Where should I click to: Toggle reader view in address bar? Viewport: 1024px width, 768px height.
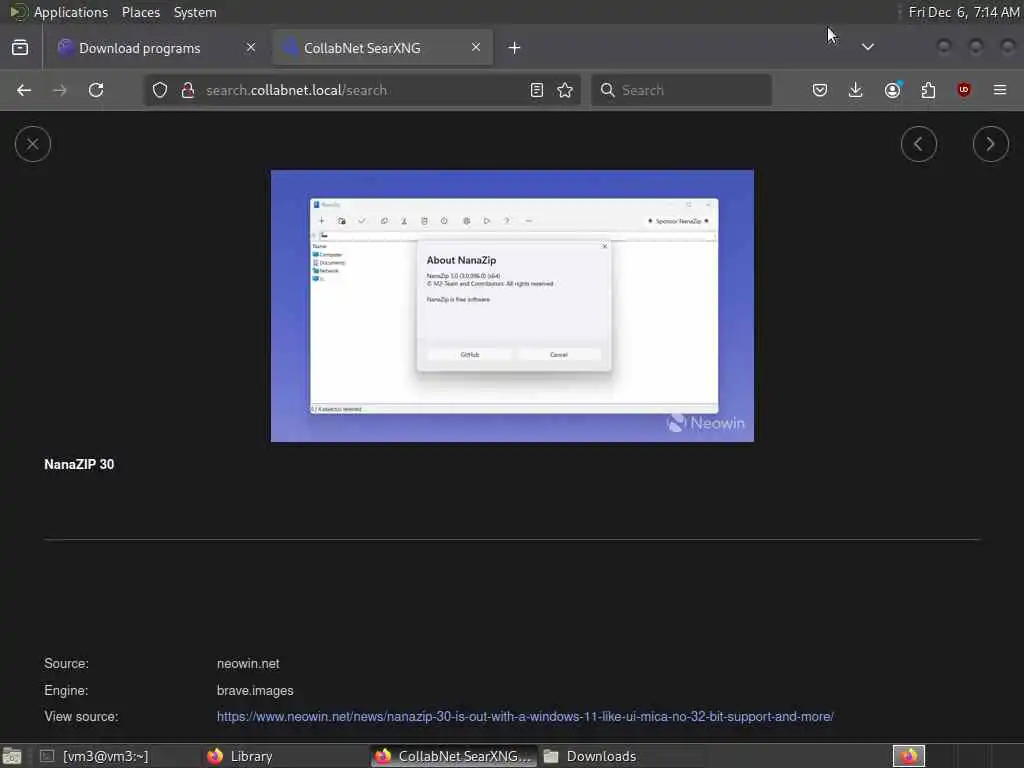537,90
